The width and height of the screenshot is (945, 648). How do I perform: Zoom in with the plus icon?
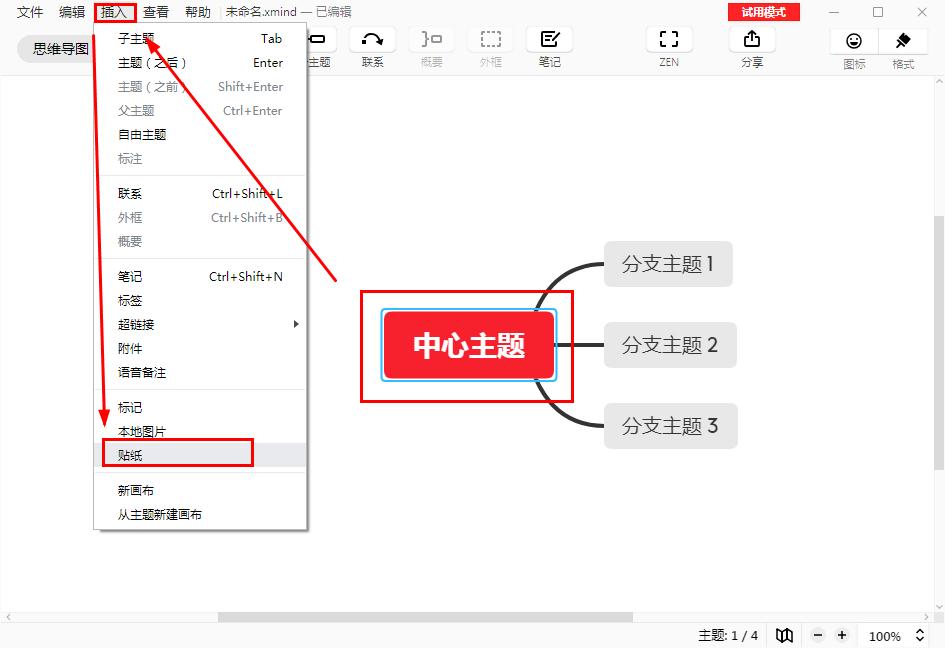[x=841, y=635]
